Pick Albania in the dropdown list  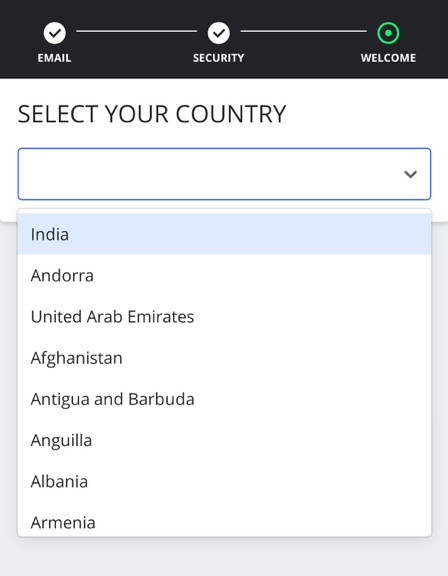pyautogui.click(x=224, y=481)
